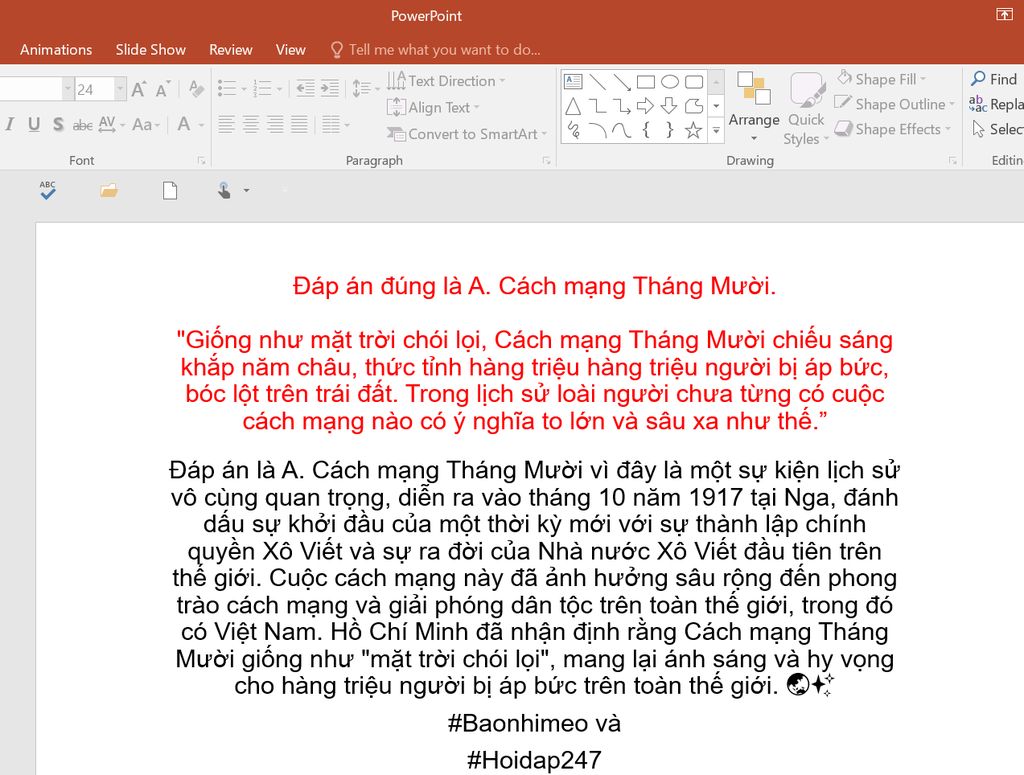Toggle Italic formatting
The height and width of the screenshot is (775, 1024).
[x=9, y=124]
